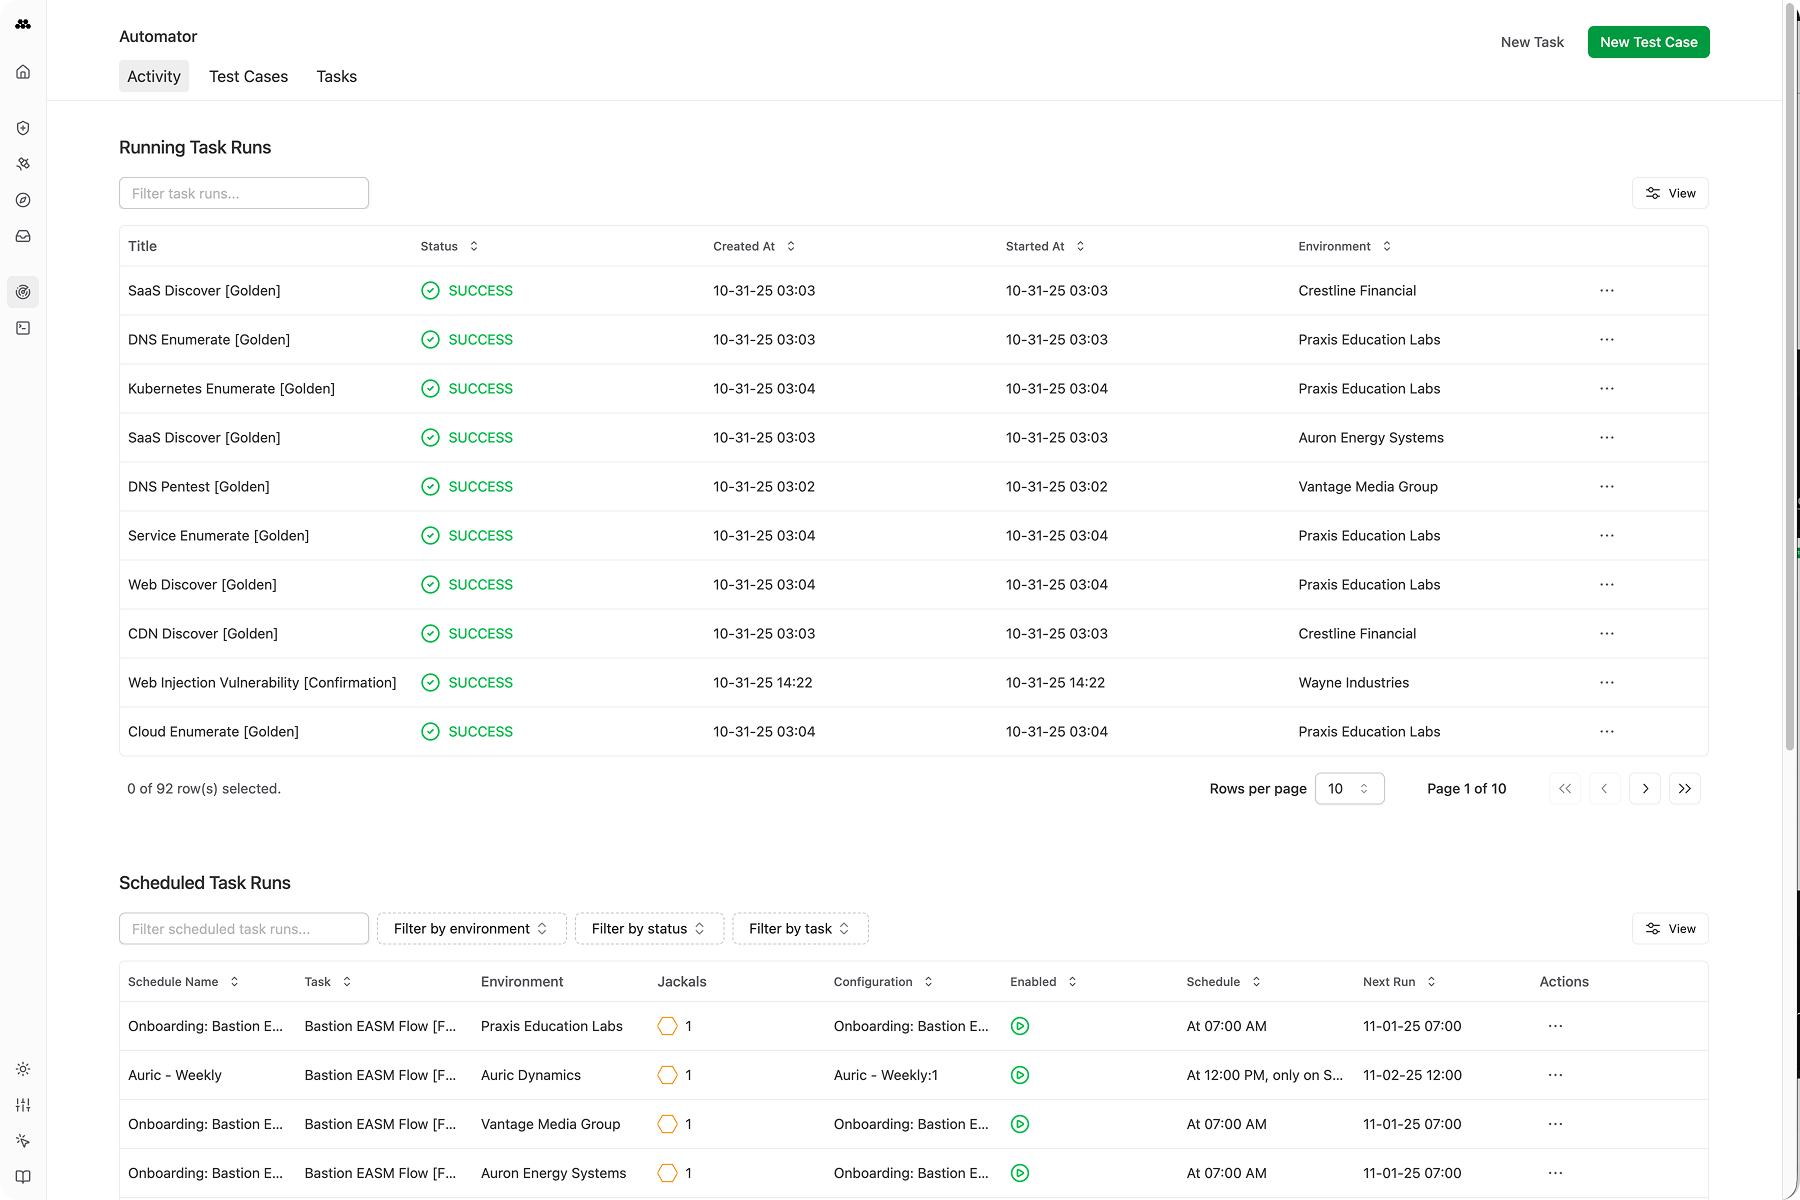This screenshot has width=1800, height=1200.
Task: Click the Filter task runs input field
Action: [x=244, y=193]
